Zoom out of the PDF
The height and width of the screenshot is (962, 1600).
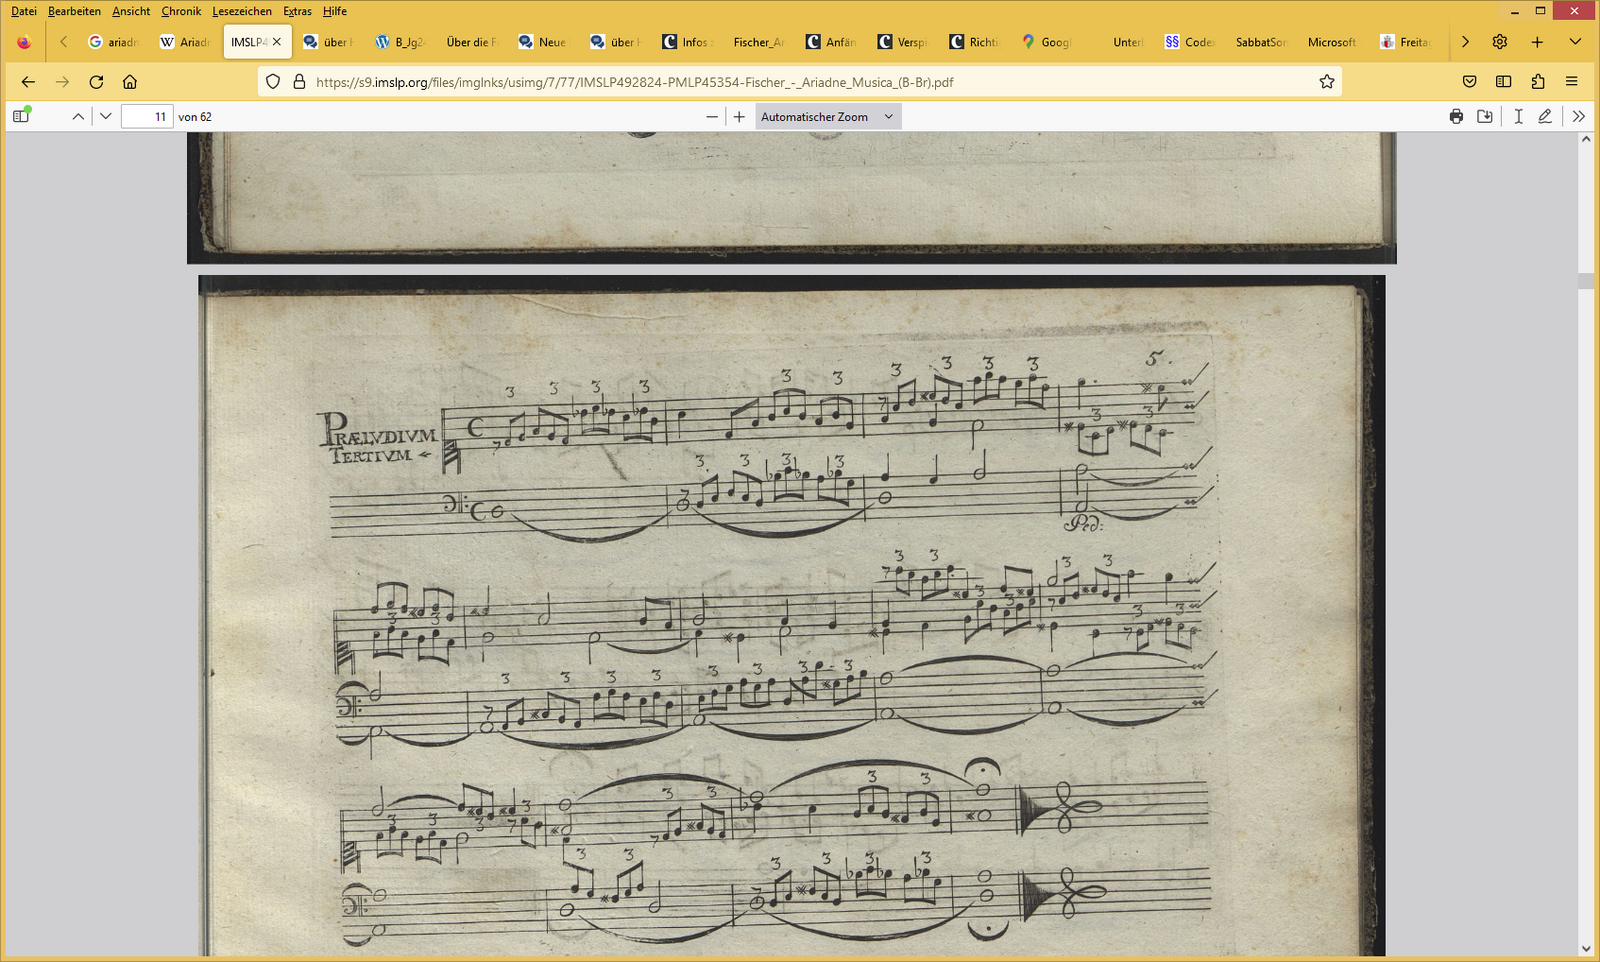[x=712, y=116]
